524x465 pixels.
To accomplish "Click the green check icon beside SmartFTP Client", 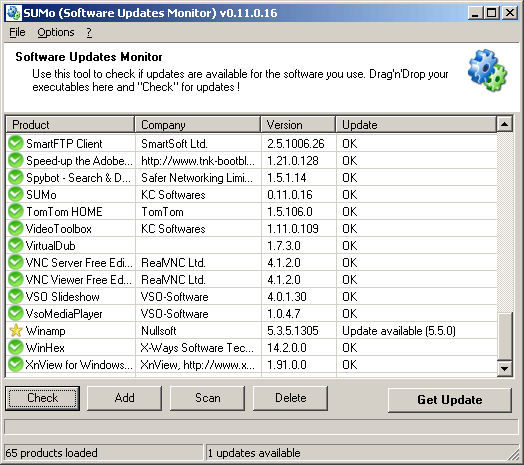I will click(15, 143).
